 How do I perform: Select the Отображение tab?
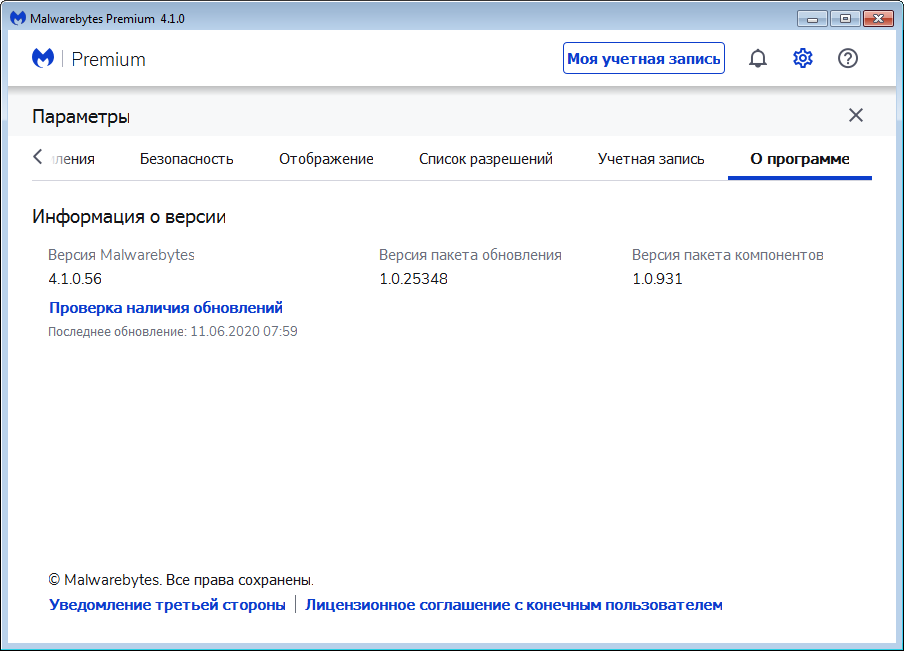tap(326, 159)
